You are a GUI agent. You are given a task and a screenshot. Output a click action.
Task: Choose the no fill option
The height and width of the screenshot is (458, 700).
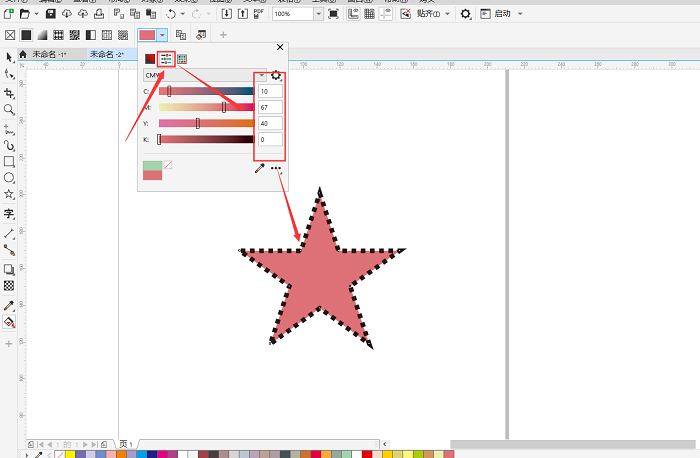pos(10,35)
